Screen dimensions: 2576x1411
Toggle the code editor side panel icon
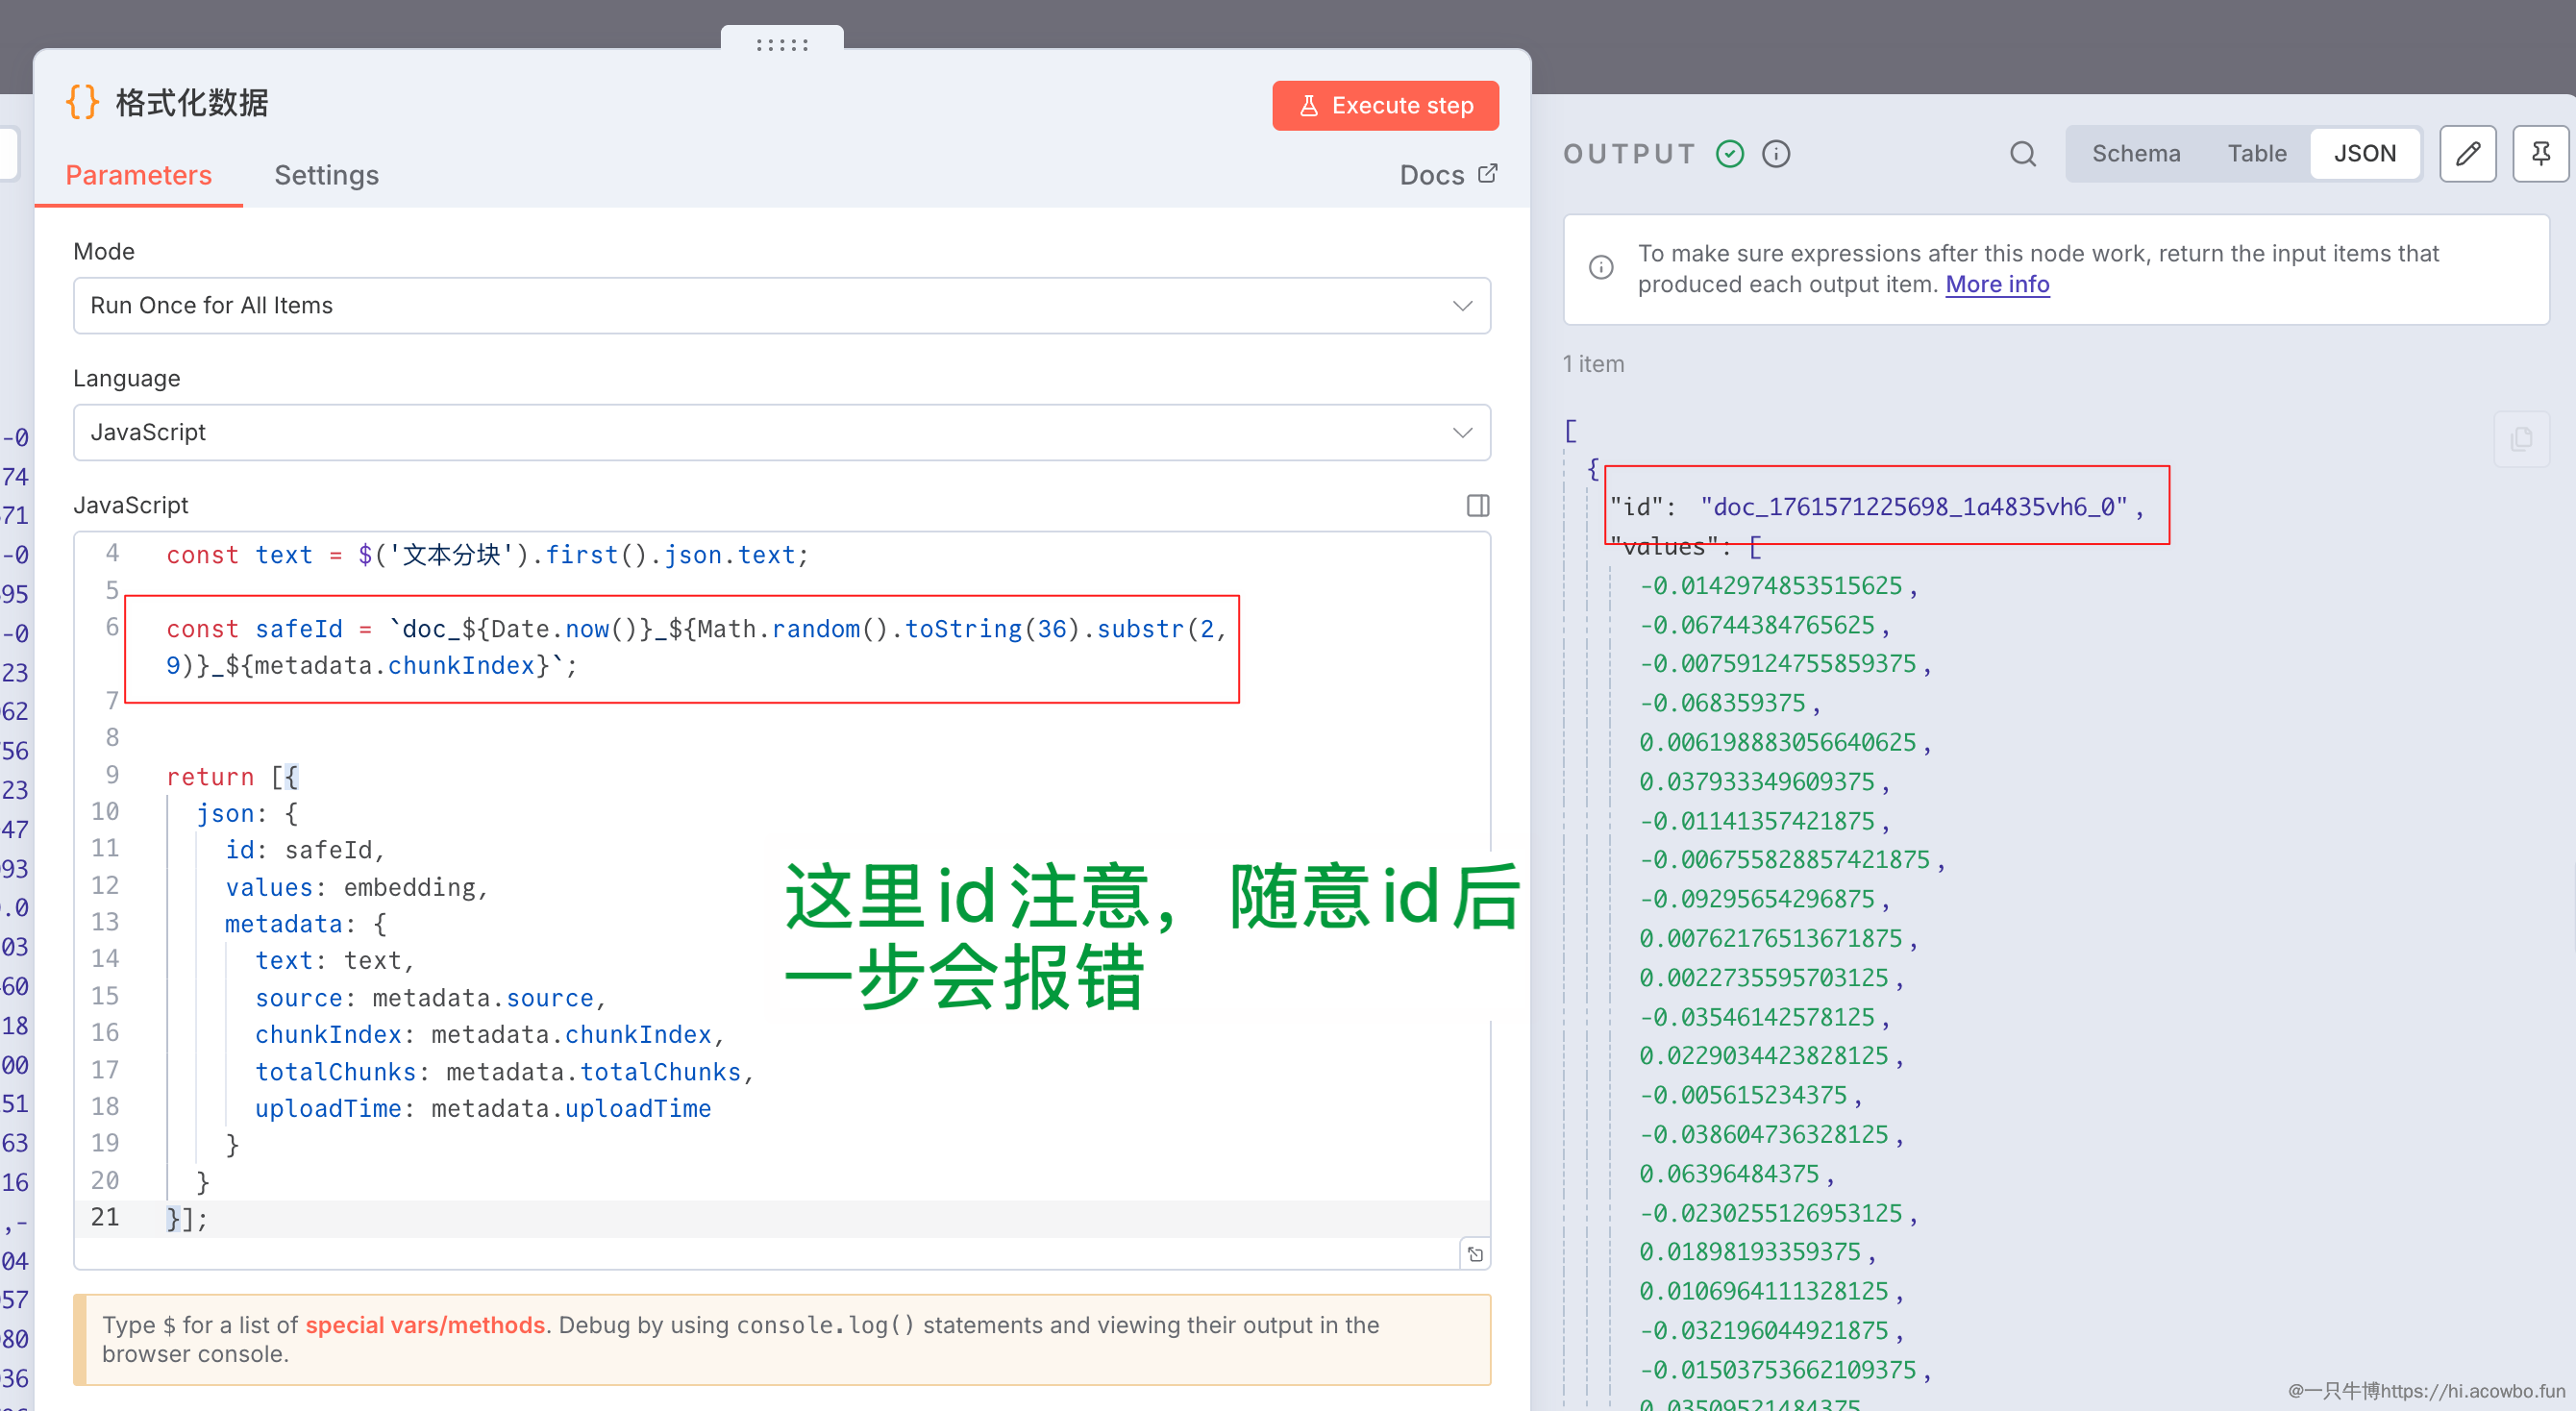tap(1477, 506)
